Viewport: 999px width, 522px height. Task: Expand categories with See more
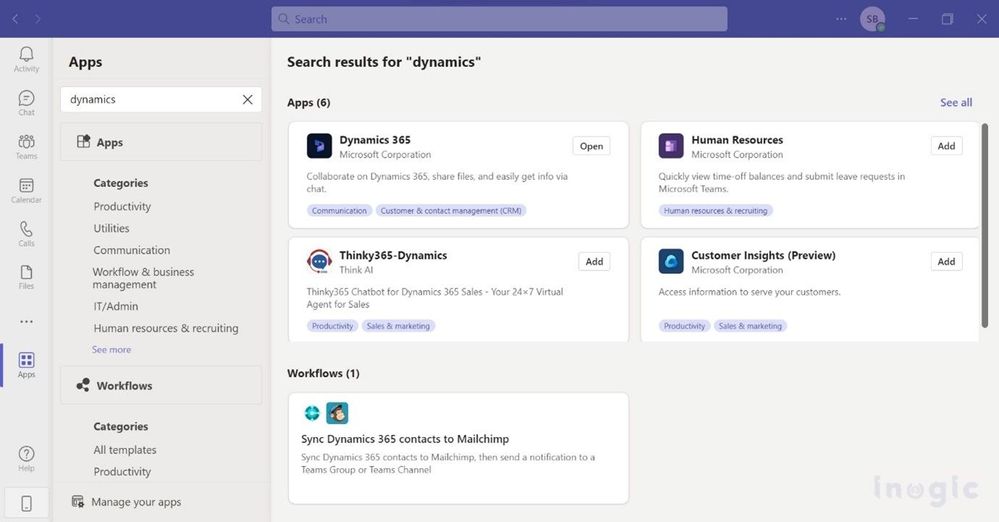[x=111, y=349]
